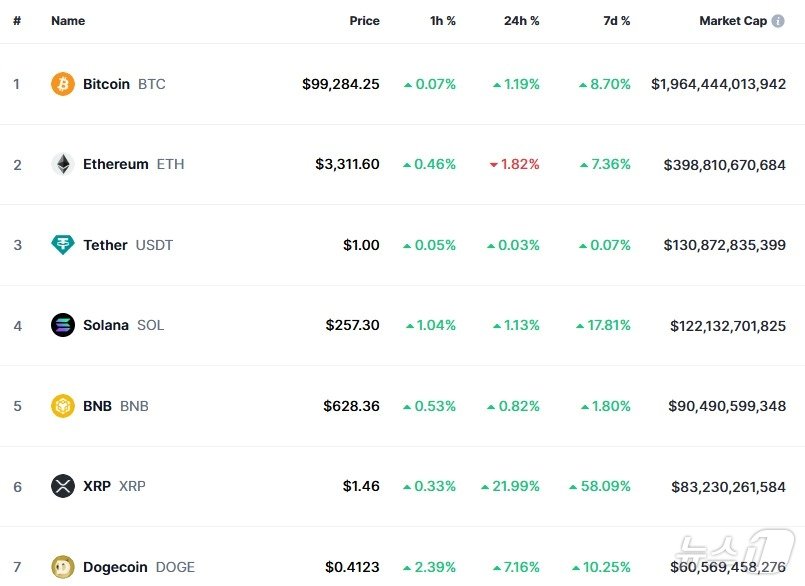This screenshot has width=805, height=586.
Task: Sort by the Name column header
Action: click(68, 21)
